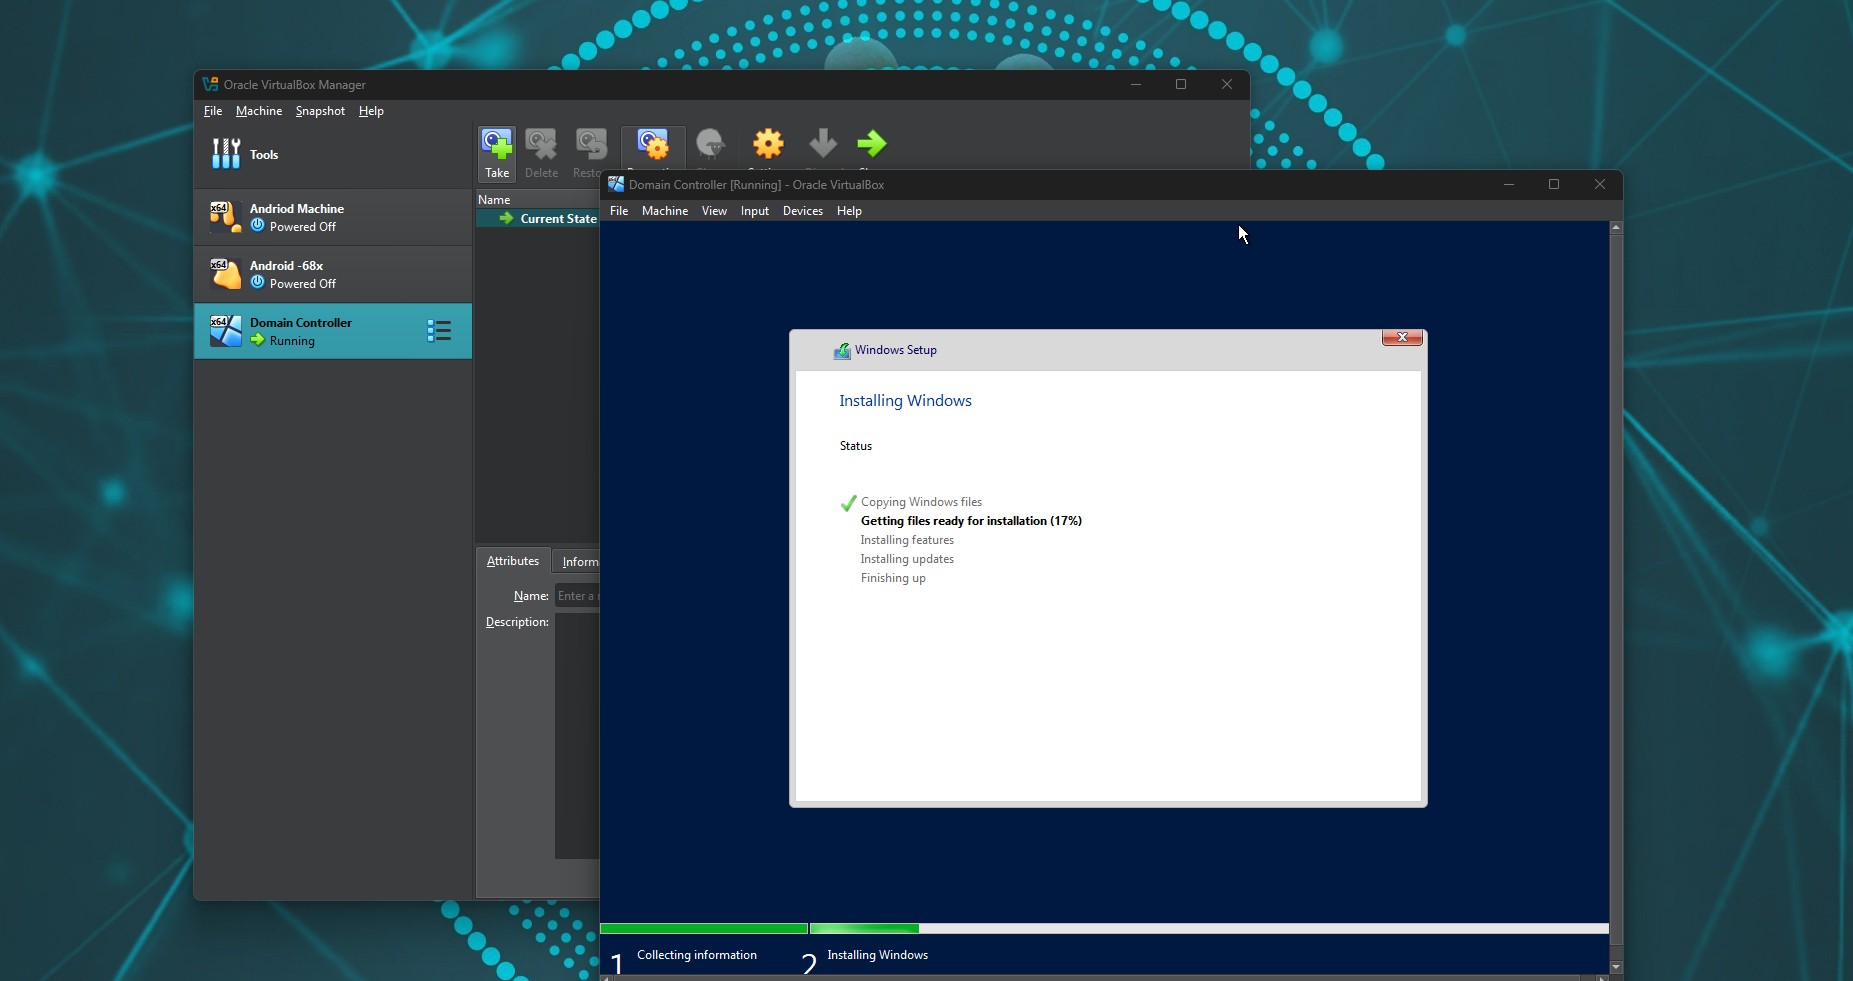The width and height of the screenshot is (1853, 981).
Task: Click 'Installing features' status text
Action: click(x=907, y=540)
